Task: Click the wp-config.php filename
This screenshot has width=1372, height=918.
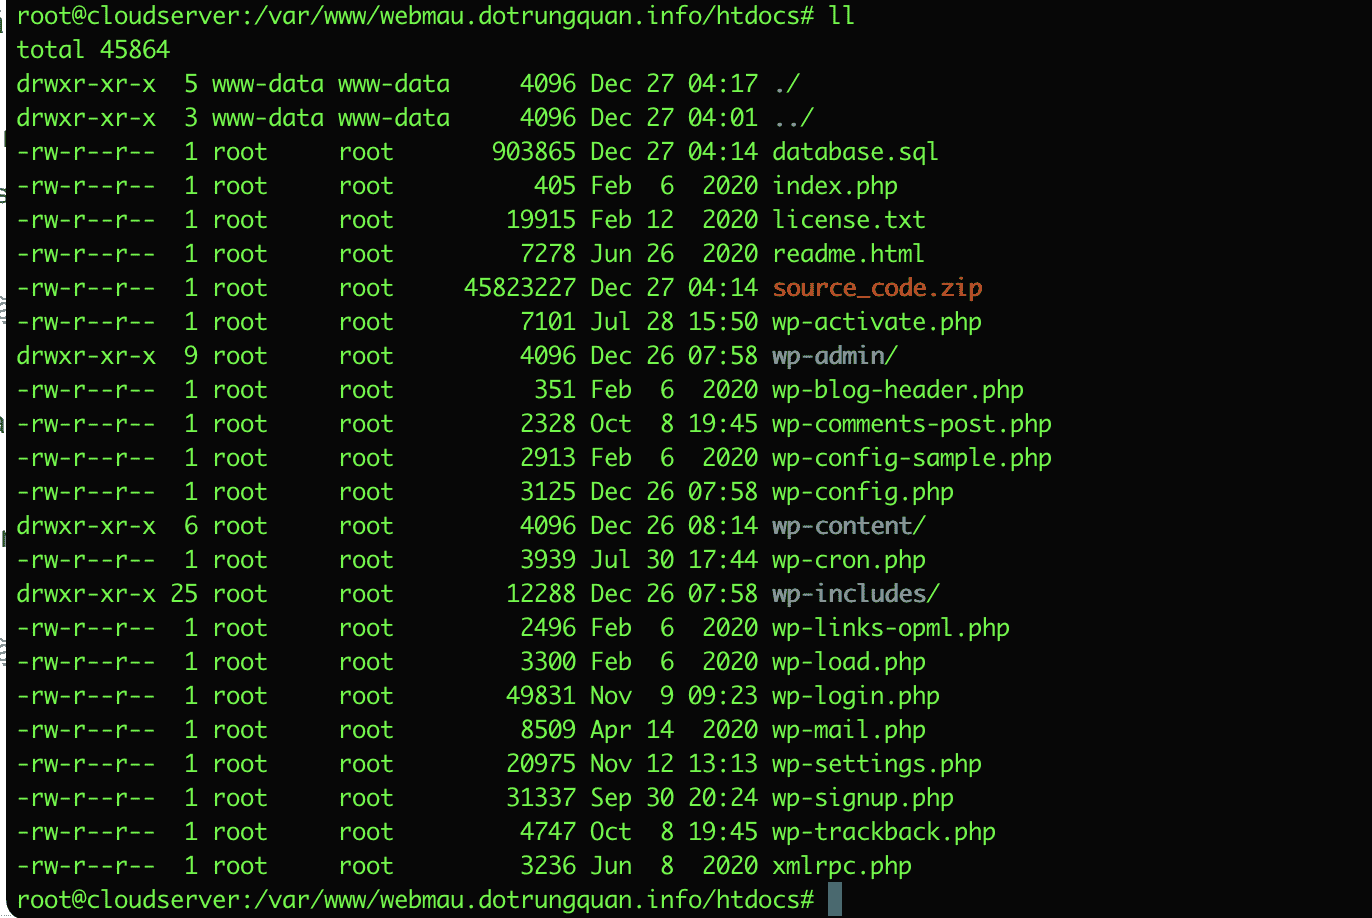Action: 862,492
